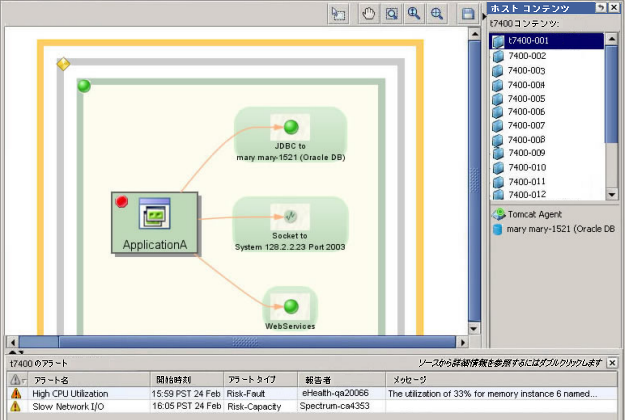
Task: Click host list scrollbar up arrow
Action: pos(611,39)
